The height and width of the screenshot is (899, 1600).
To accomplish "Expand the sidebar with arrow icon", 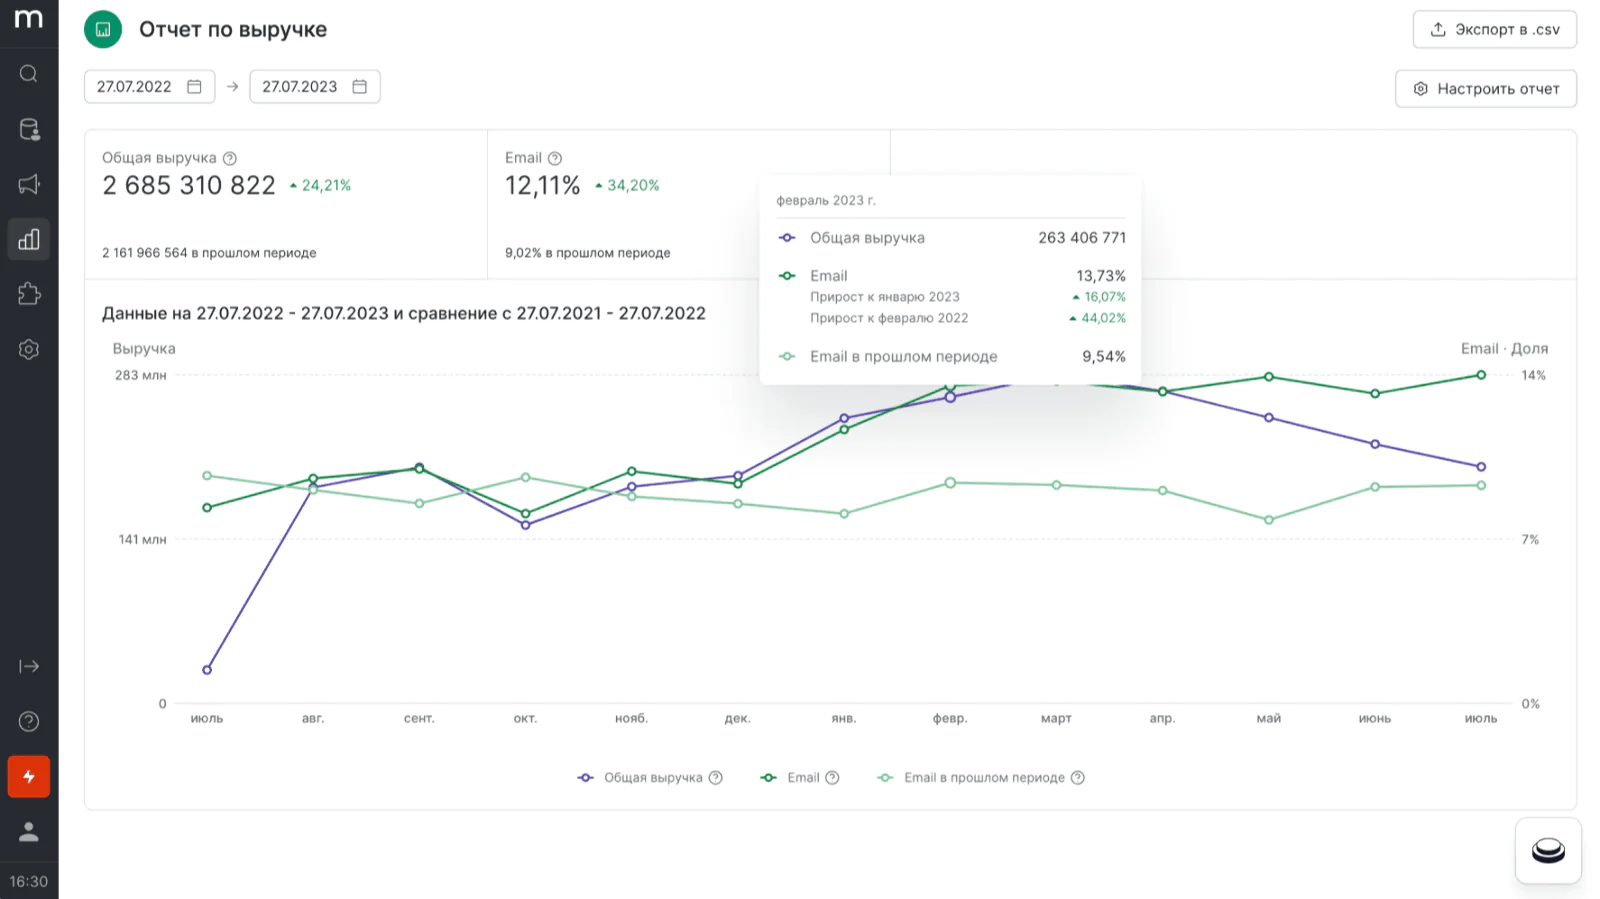I will (29, 666).
